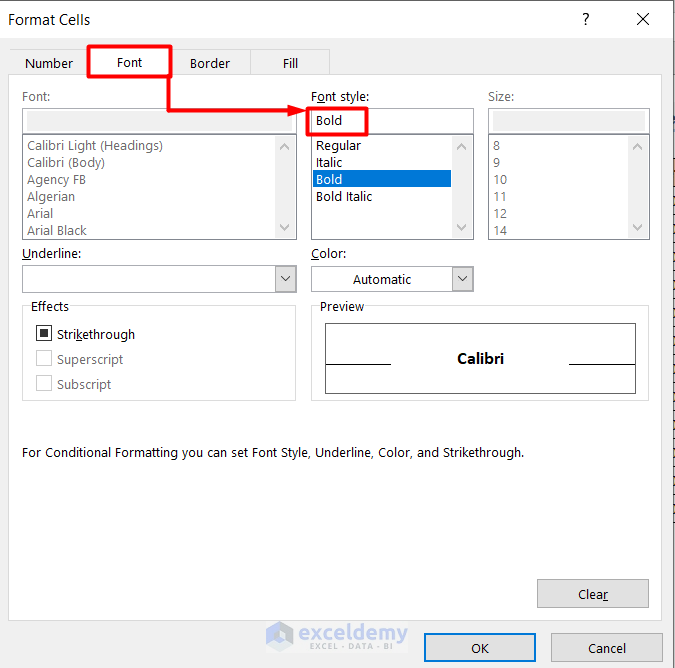Open the Fill tab
Screen dimensions: 675x668
(x=290, y=63)
